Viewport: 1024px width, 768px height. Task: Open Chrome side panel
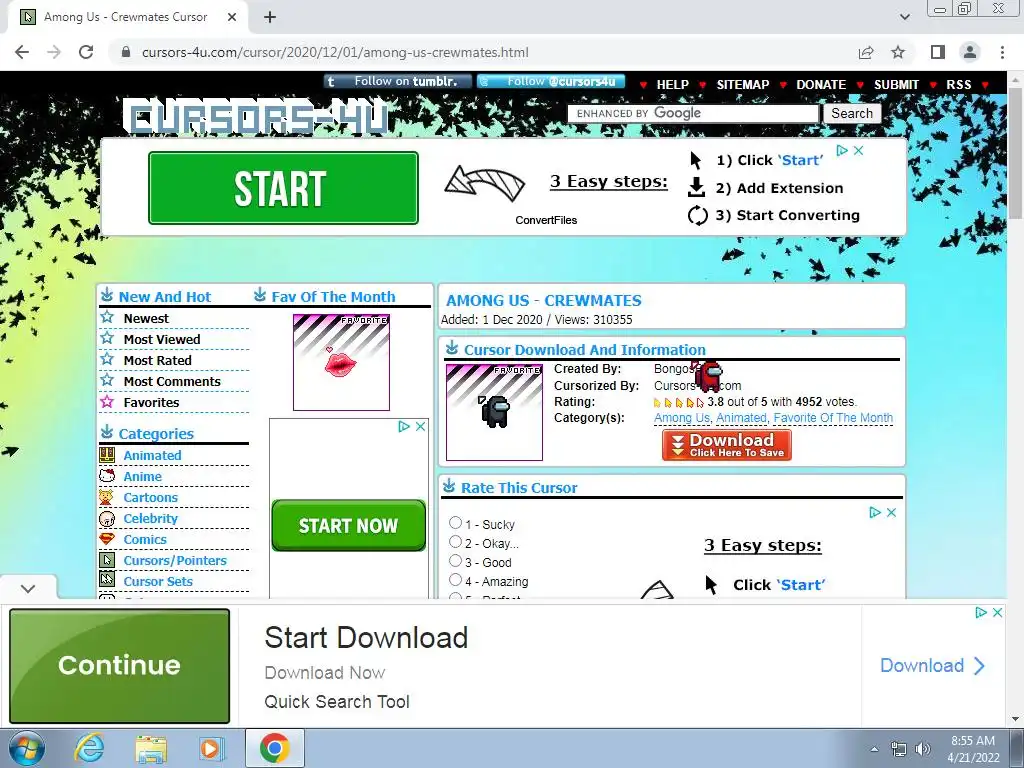938,52
